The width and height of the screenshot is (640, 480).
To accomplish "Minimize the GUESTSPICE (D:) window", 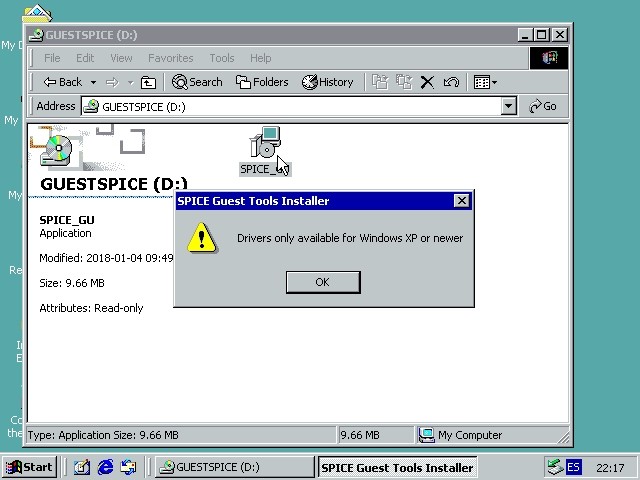I will [x=524, y=35].
